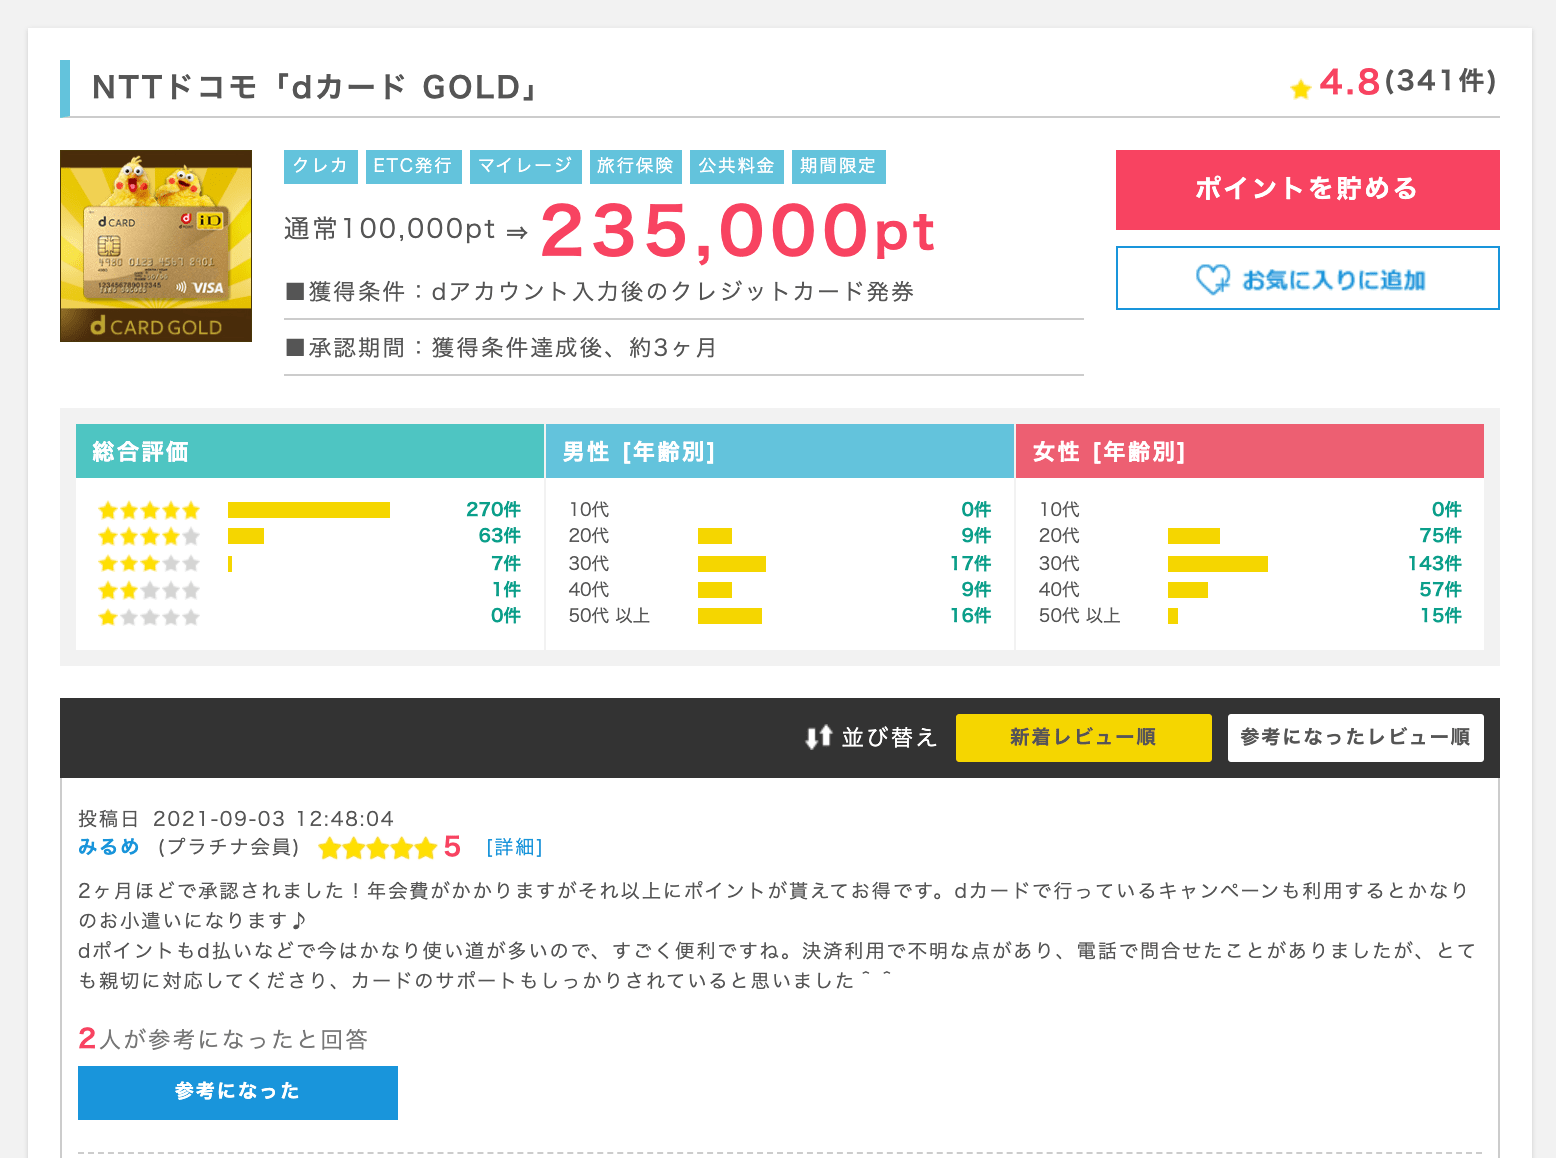Click the NTTドコモ「dカード GOLD」 title

(x=315, y=88)
